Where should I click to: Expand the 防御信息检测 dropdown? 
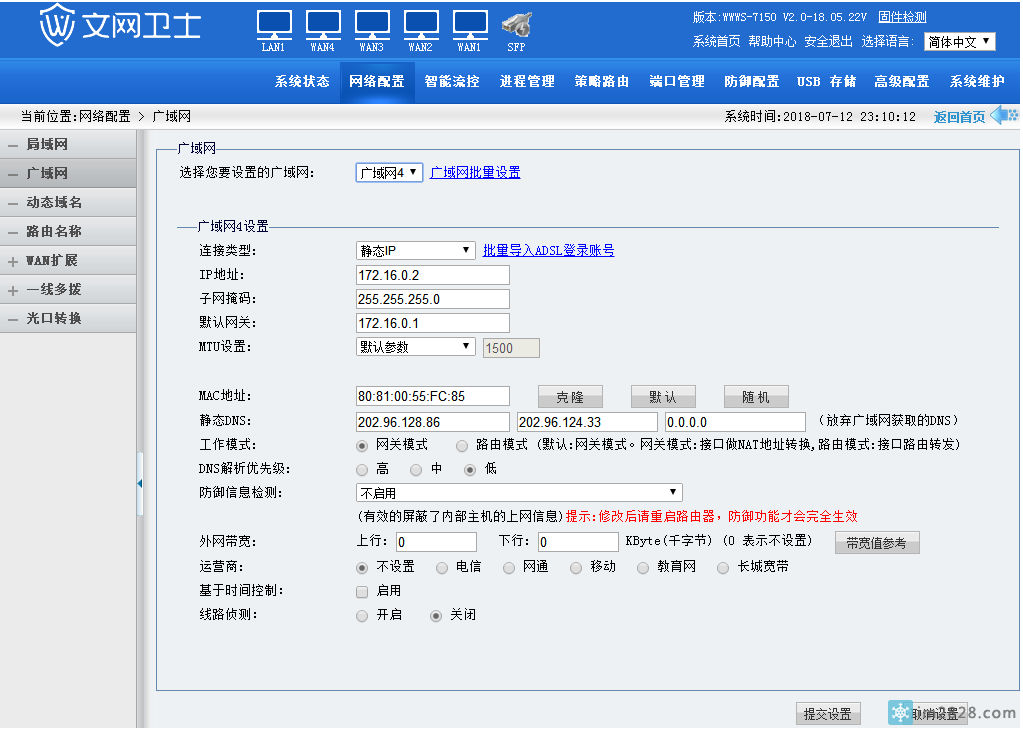519,493
